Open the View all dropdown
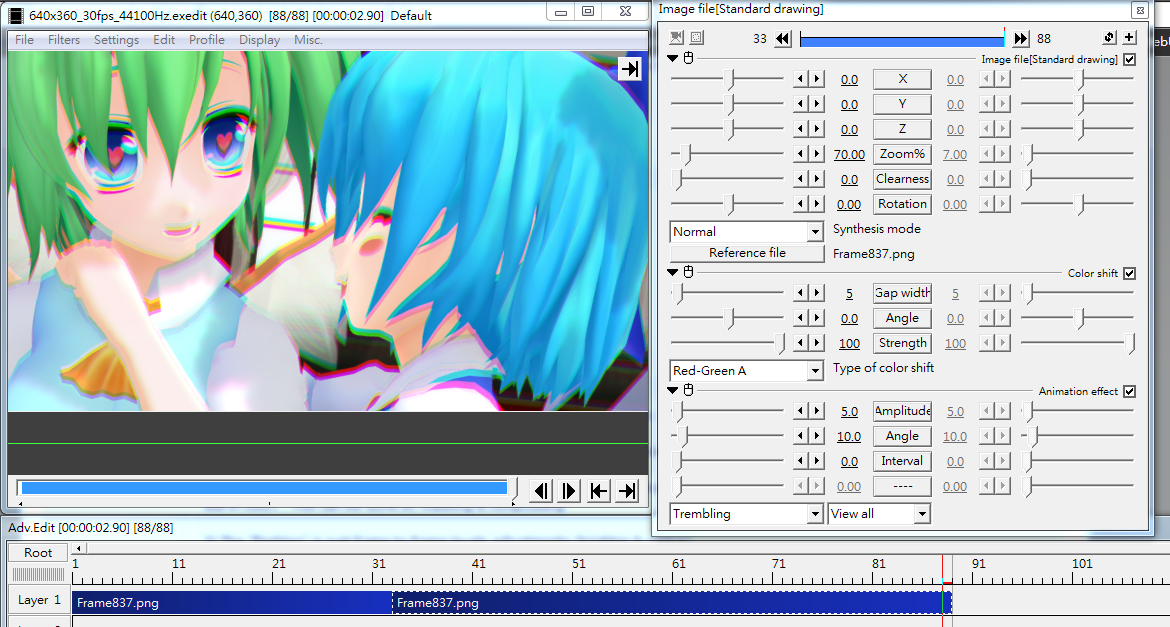Image resolution: width=1170 pixels, height=627 pixels. 879,514
